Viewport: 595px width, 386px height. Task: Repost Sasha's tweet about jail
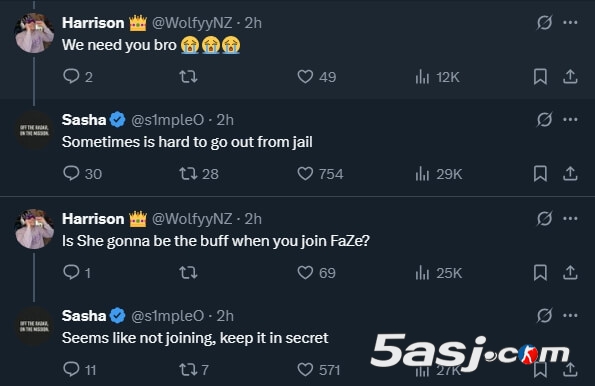pos(198,174)
